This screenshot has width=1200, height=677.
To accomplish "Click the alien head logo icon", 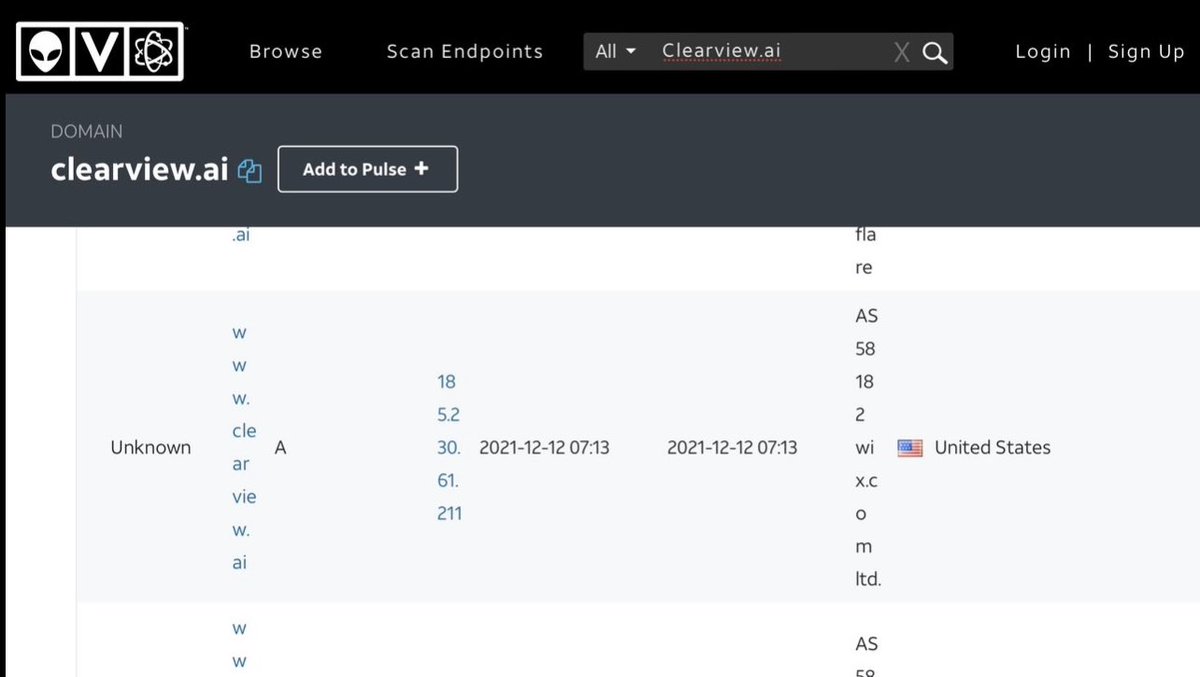I will coord(43,51).
